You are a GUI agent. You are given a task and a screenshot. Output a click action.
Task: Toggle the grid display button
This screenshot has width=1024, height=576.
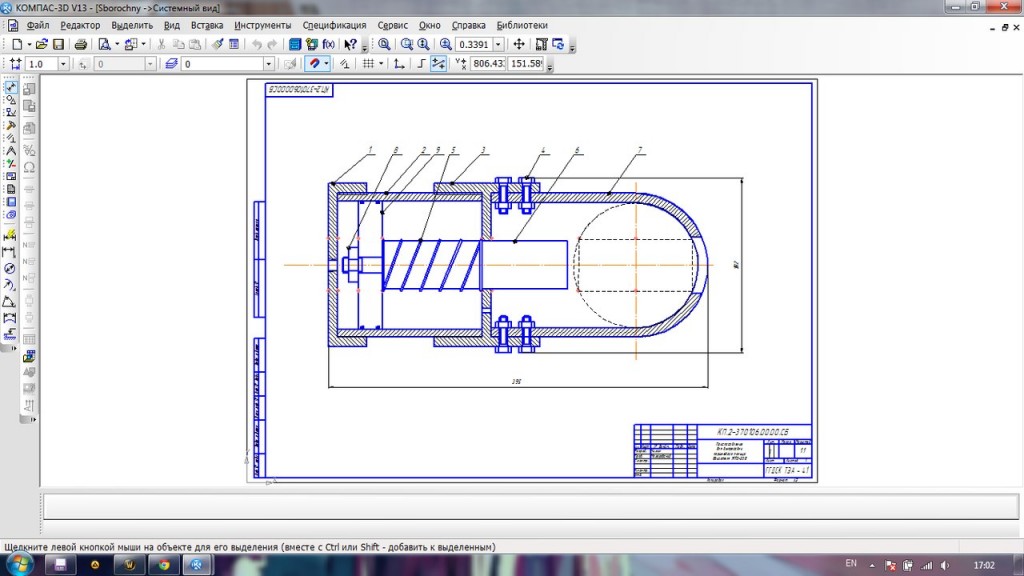368,64
